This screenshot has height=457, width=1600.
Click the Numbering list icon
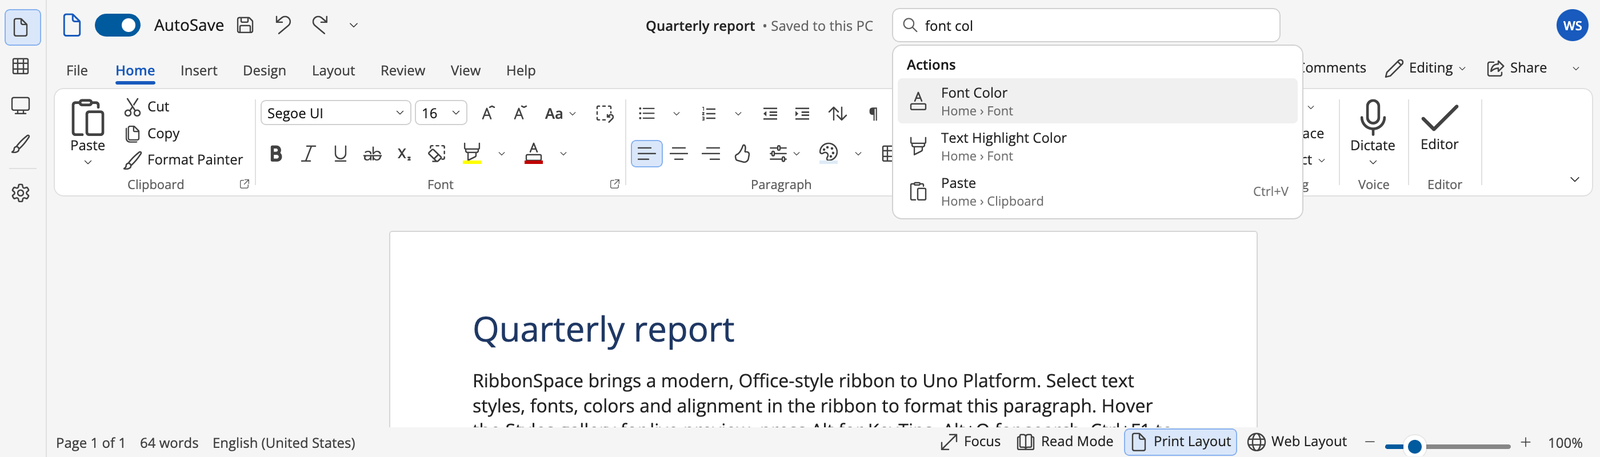709,113
